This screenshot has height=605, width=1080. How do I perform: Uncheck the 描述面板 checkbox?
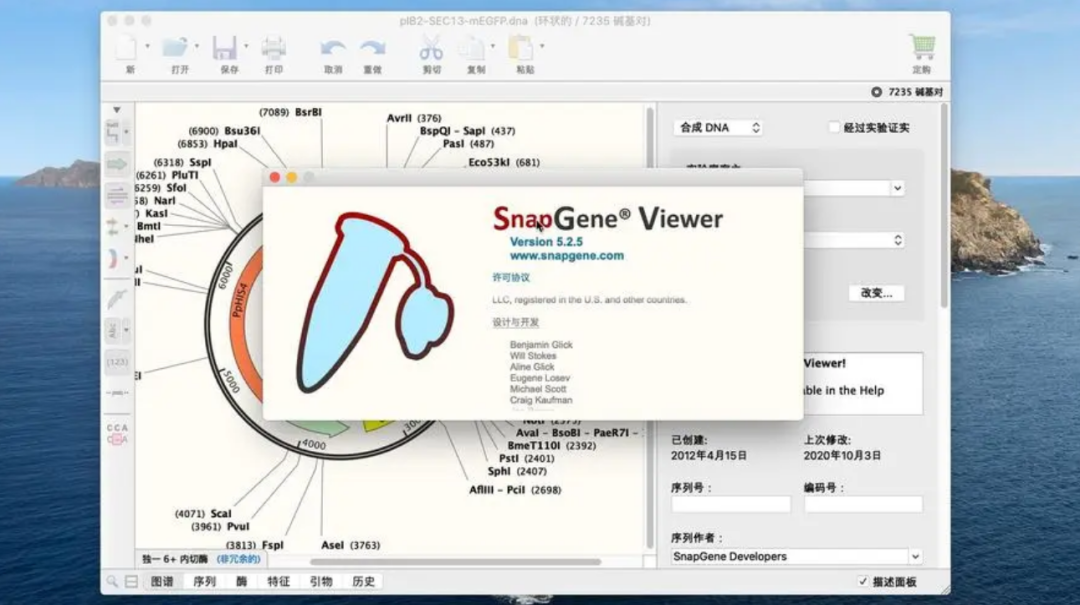click(864, 581)
